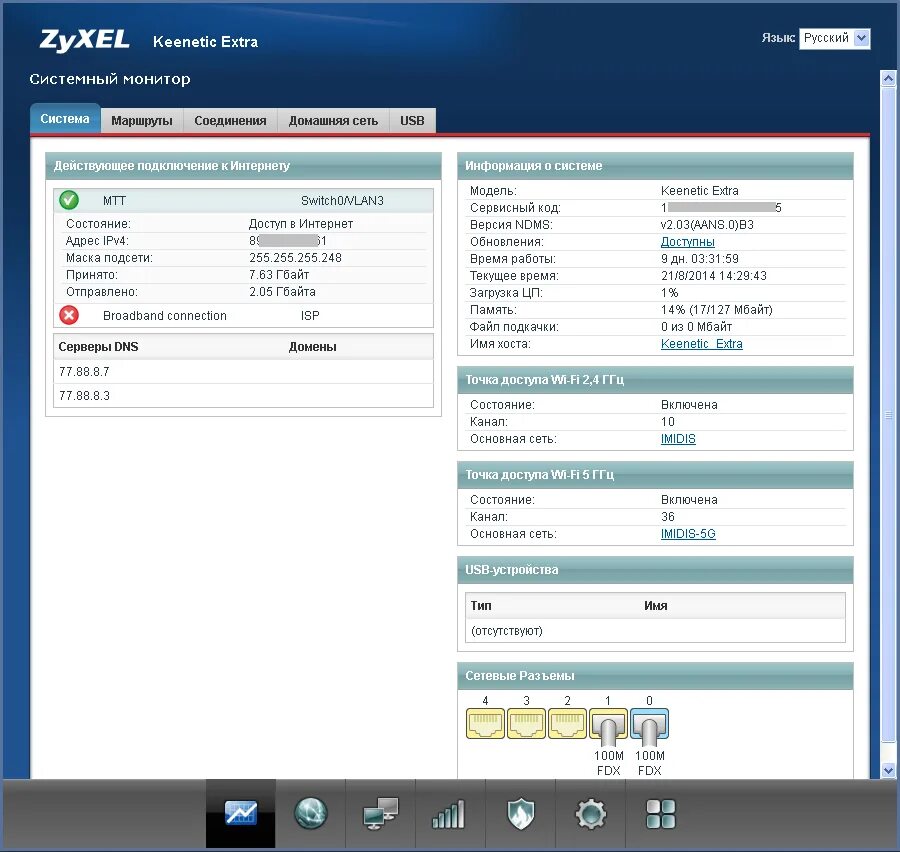
Task: Click memory value 14% (17/127 Мбайт)
Action: [x=716, y=310]
